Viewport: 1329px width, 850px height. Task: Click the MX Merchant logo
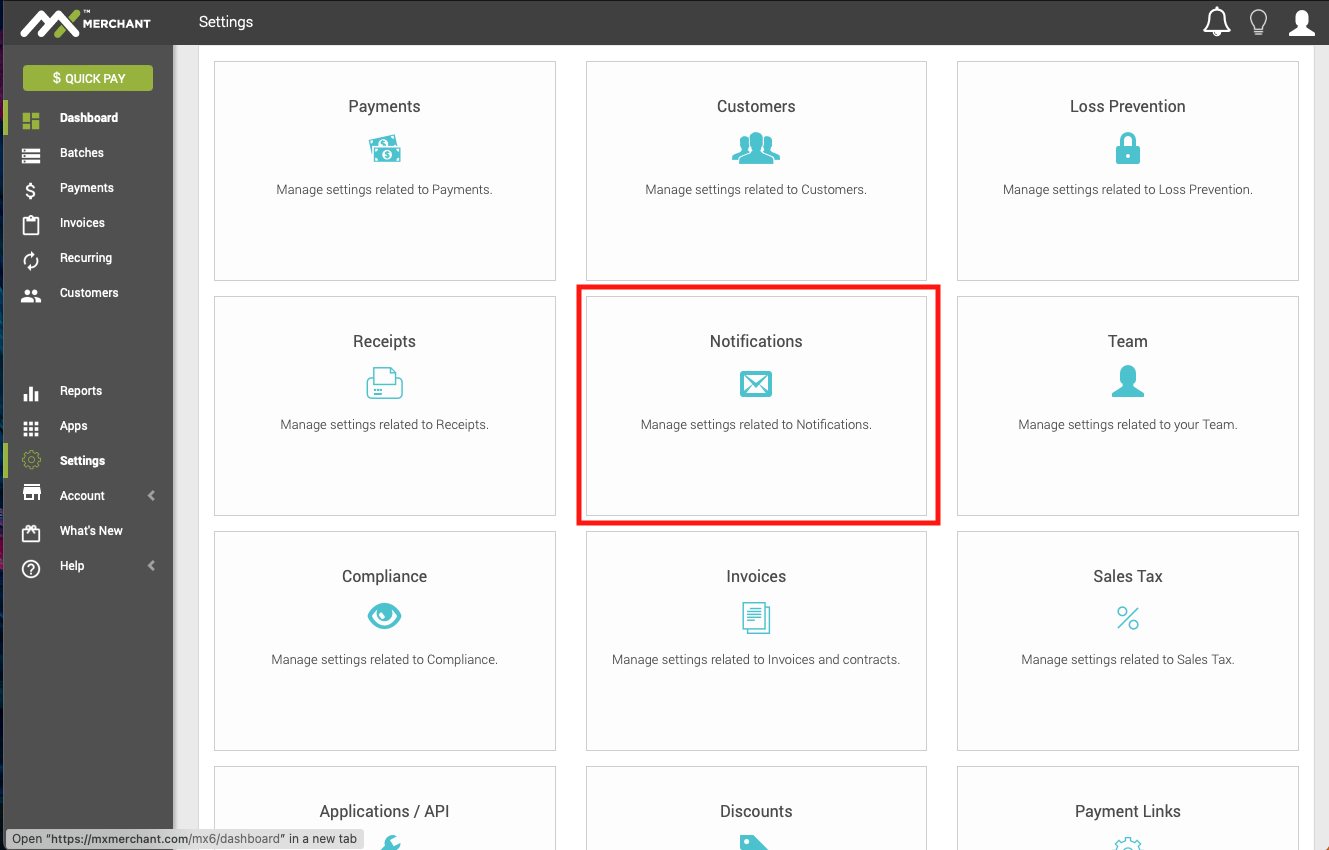85,21
